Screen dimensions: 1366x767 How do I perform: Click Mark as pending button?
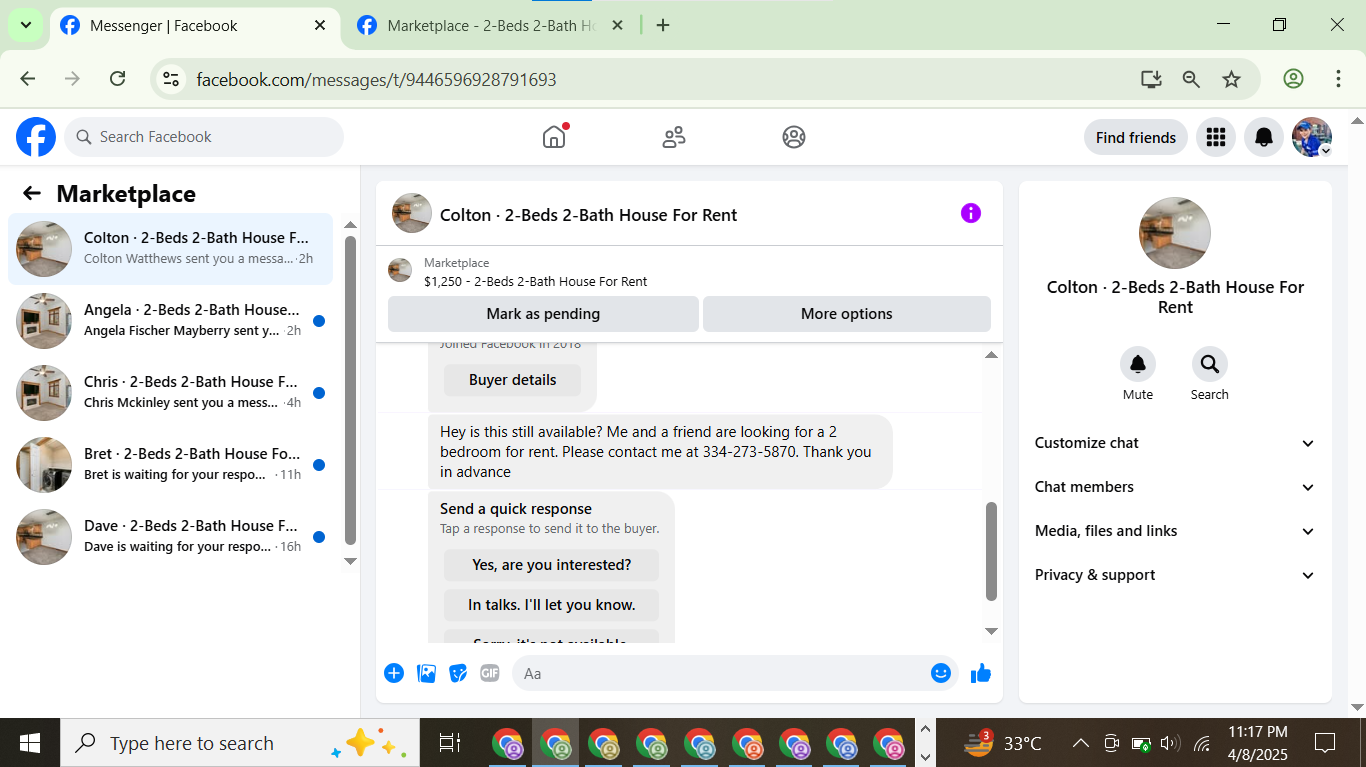pos(543,314)
